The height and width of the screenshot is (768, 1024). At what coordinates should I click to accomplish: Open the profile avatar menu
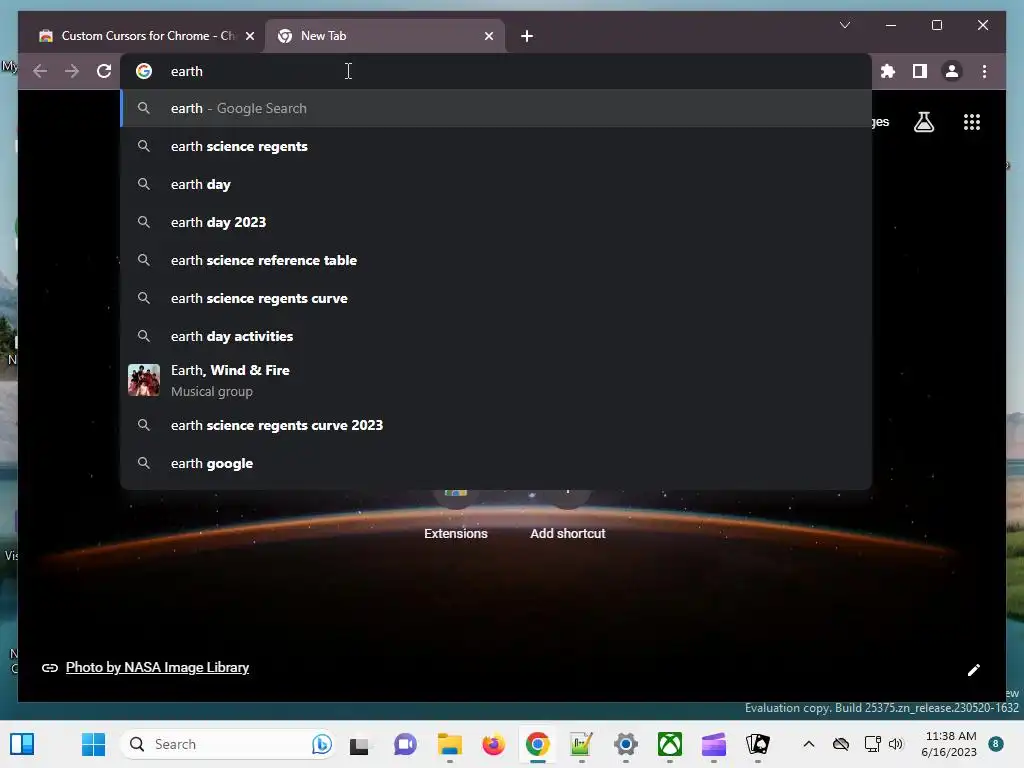tap(952, 71)
